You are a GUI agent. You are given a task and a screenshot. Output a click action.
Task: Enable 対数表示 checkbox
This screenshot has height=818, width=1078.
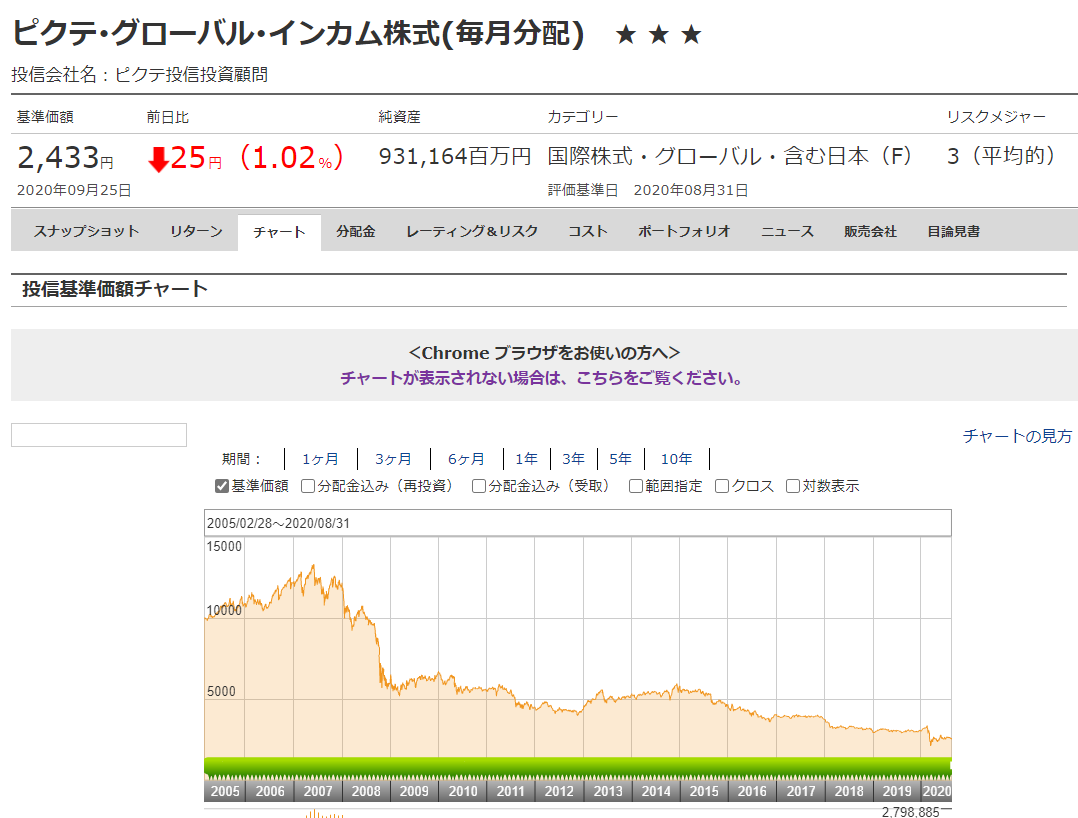(x=793, y=486)
